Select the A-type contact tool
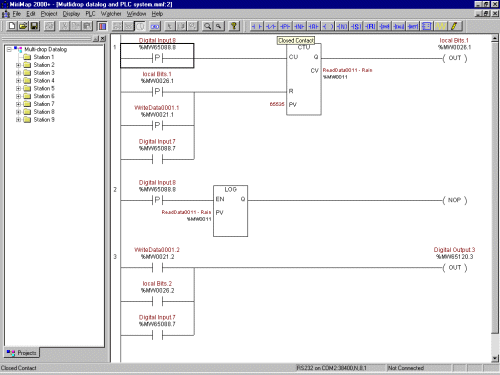This screenshot has width=500, height=375. tap(313, 26)
